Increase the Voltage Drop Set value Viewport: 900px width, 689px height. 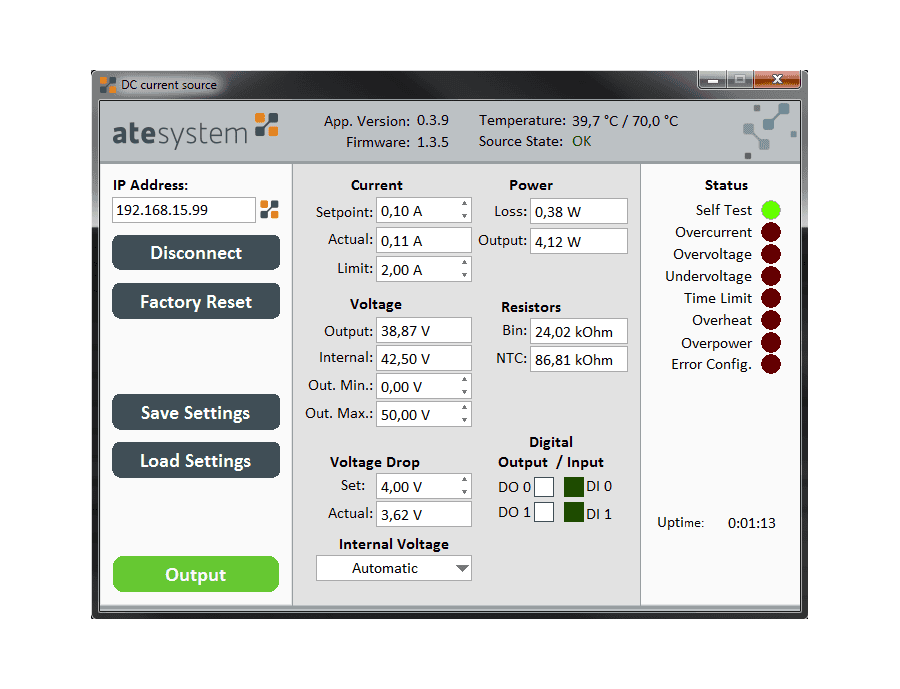pyautogui.click(x=464, y=479)
